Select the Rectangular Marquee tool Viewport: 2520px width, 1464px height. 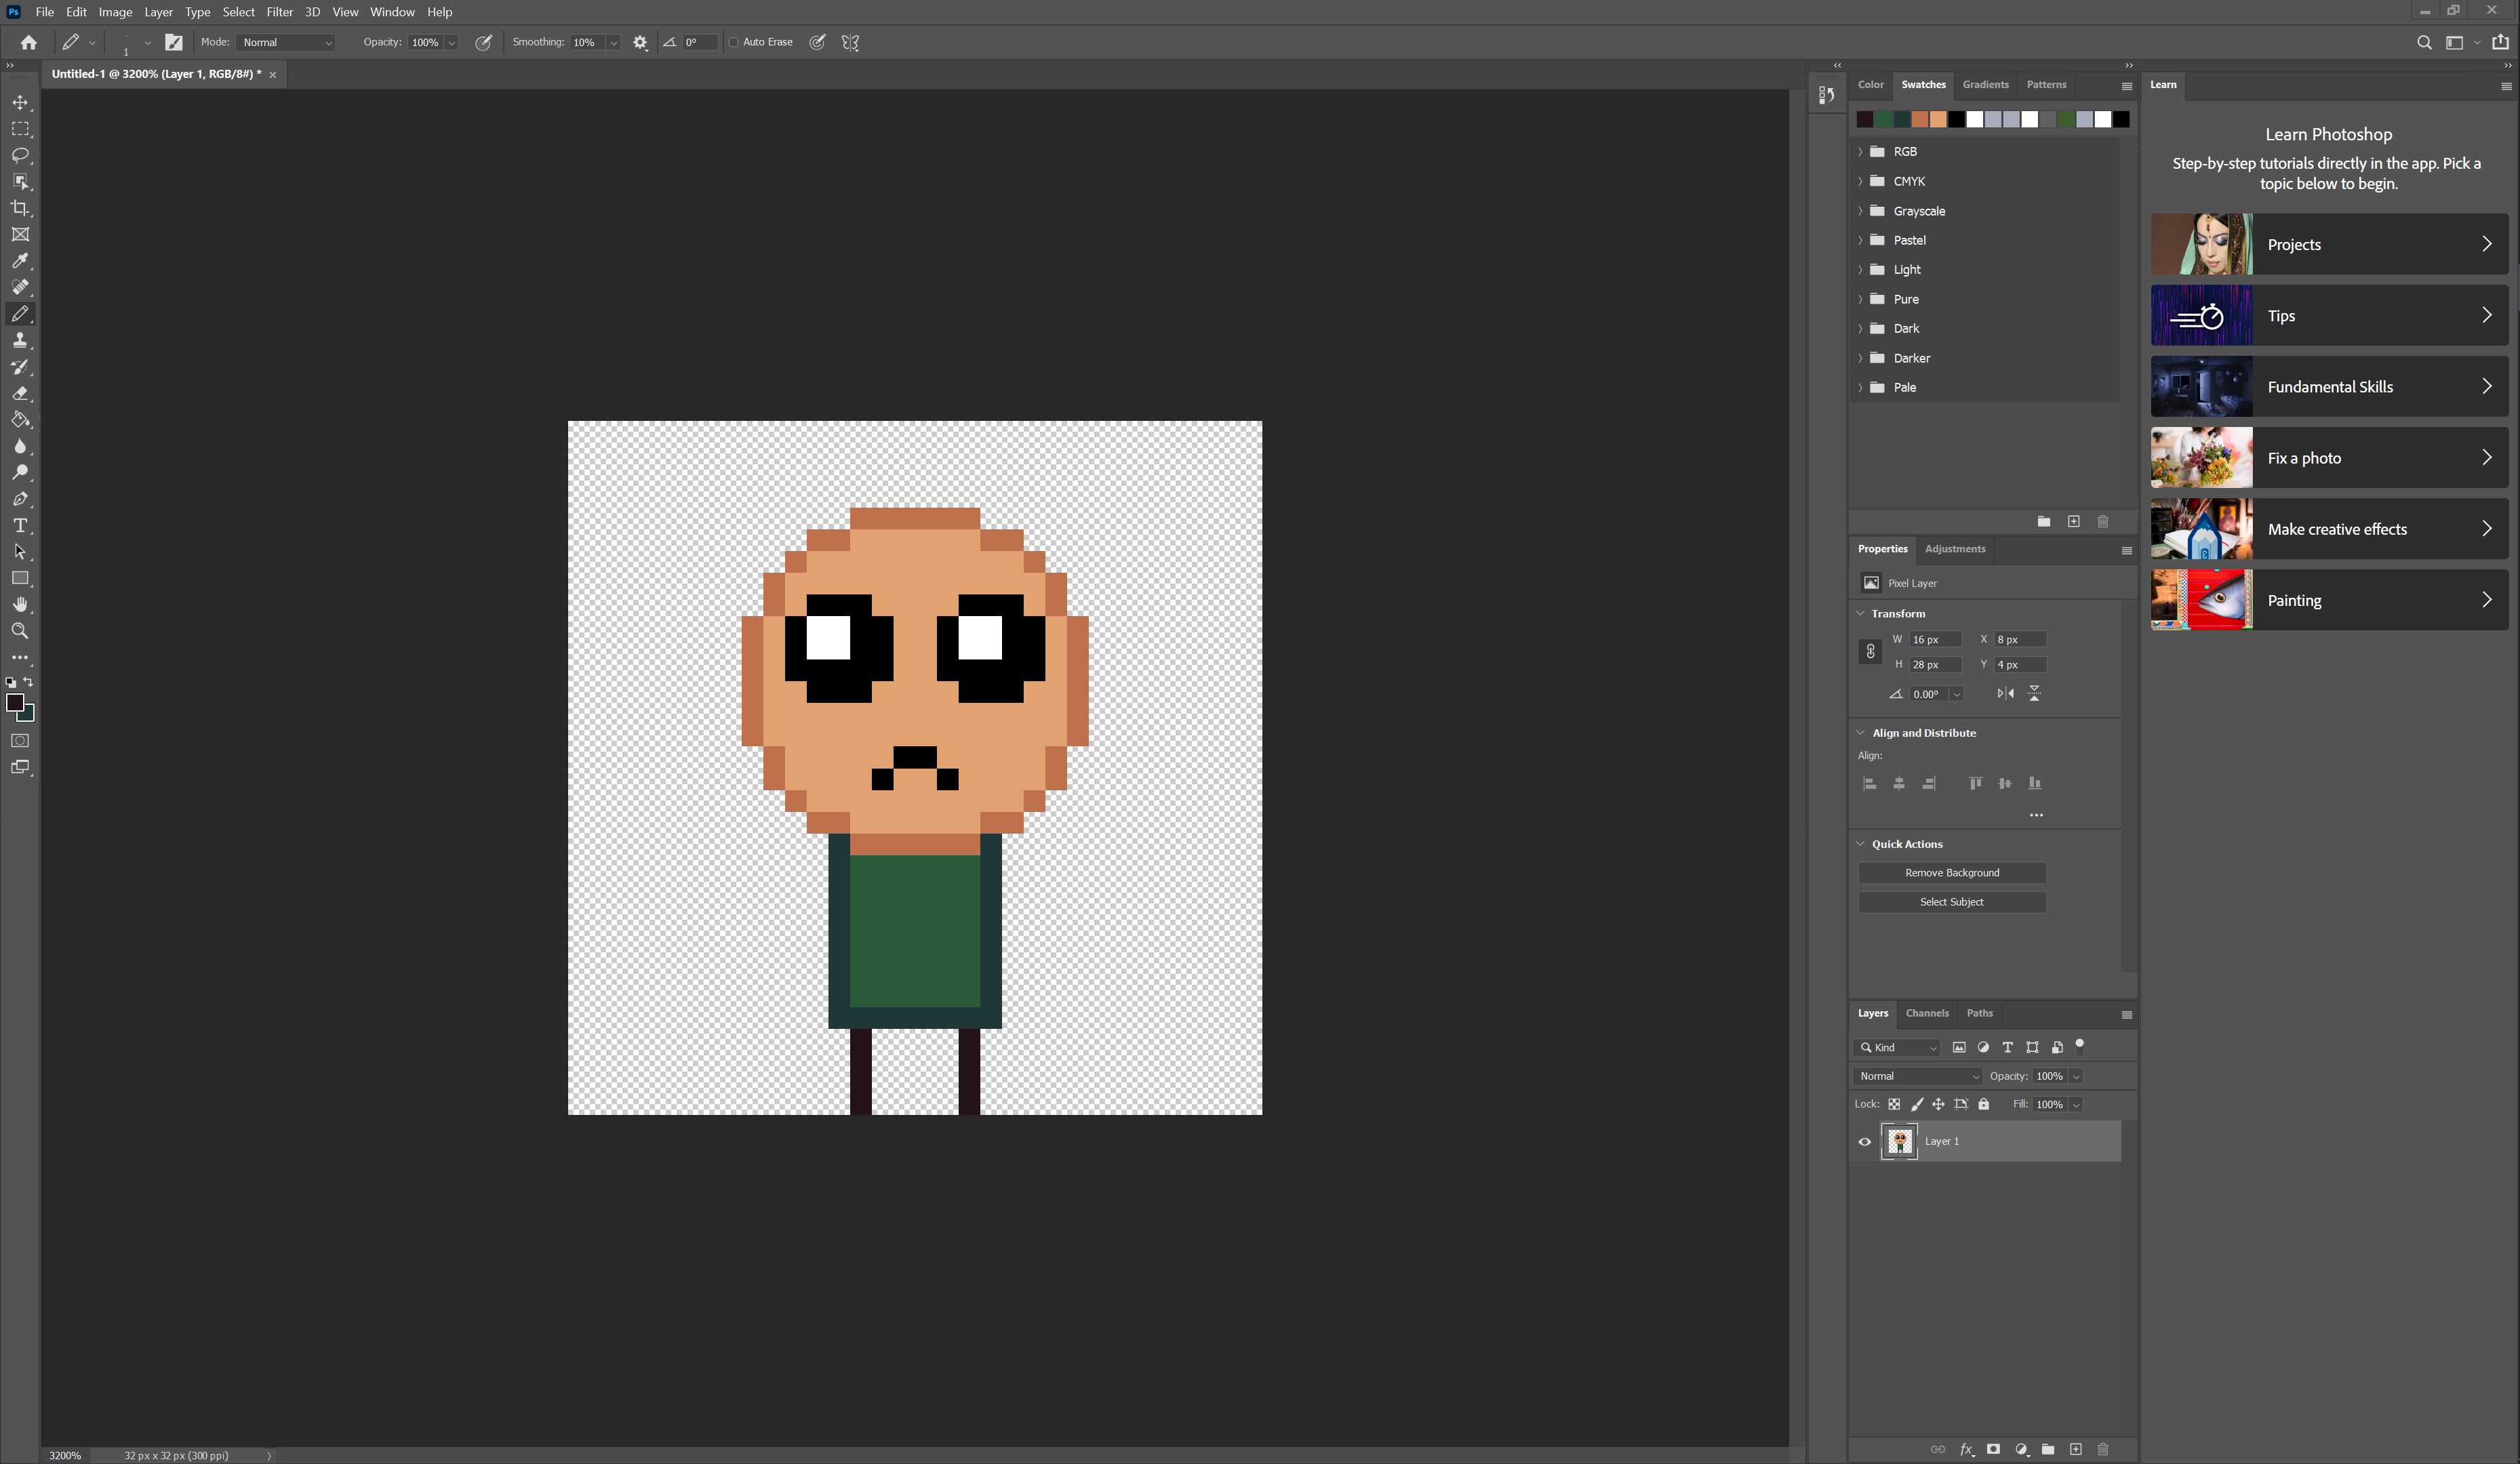(x=20, y=129)
